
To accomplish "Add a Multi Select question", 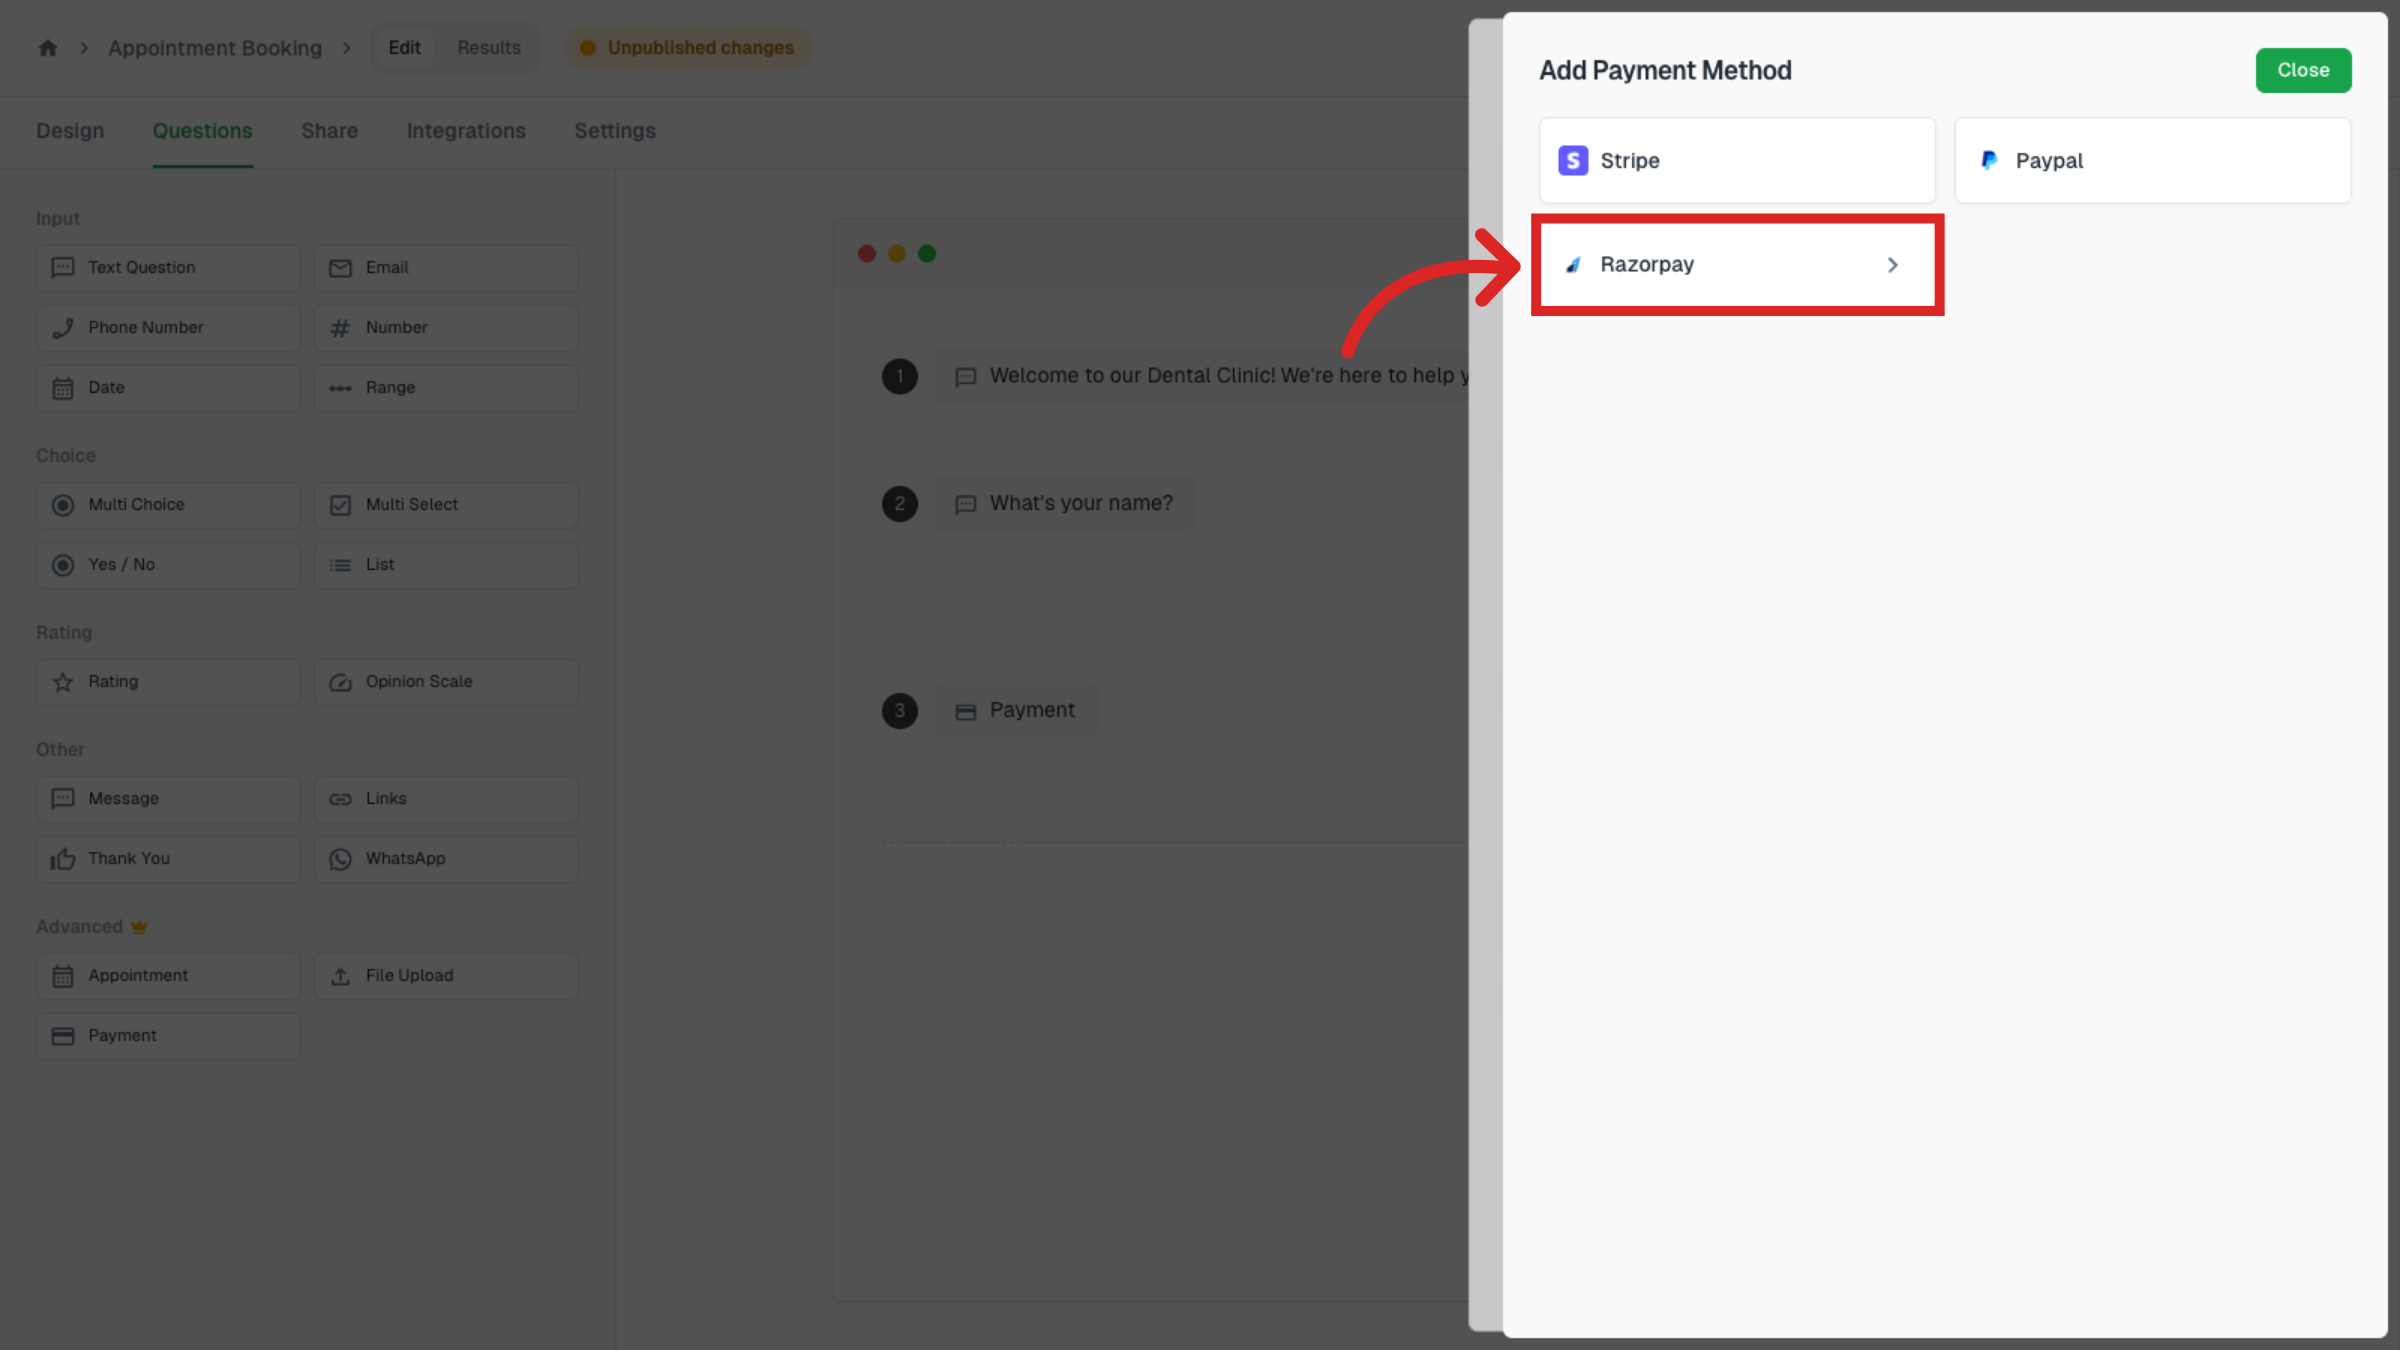I will (446, 505).
